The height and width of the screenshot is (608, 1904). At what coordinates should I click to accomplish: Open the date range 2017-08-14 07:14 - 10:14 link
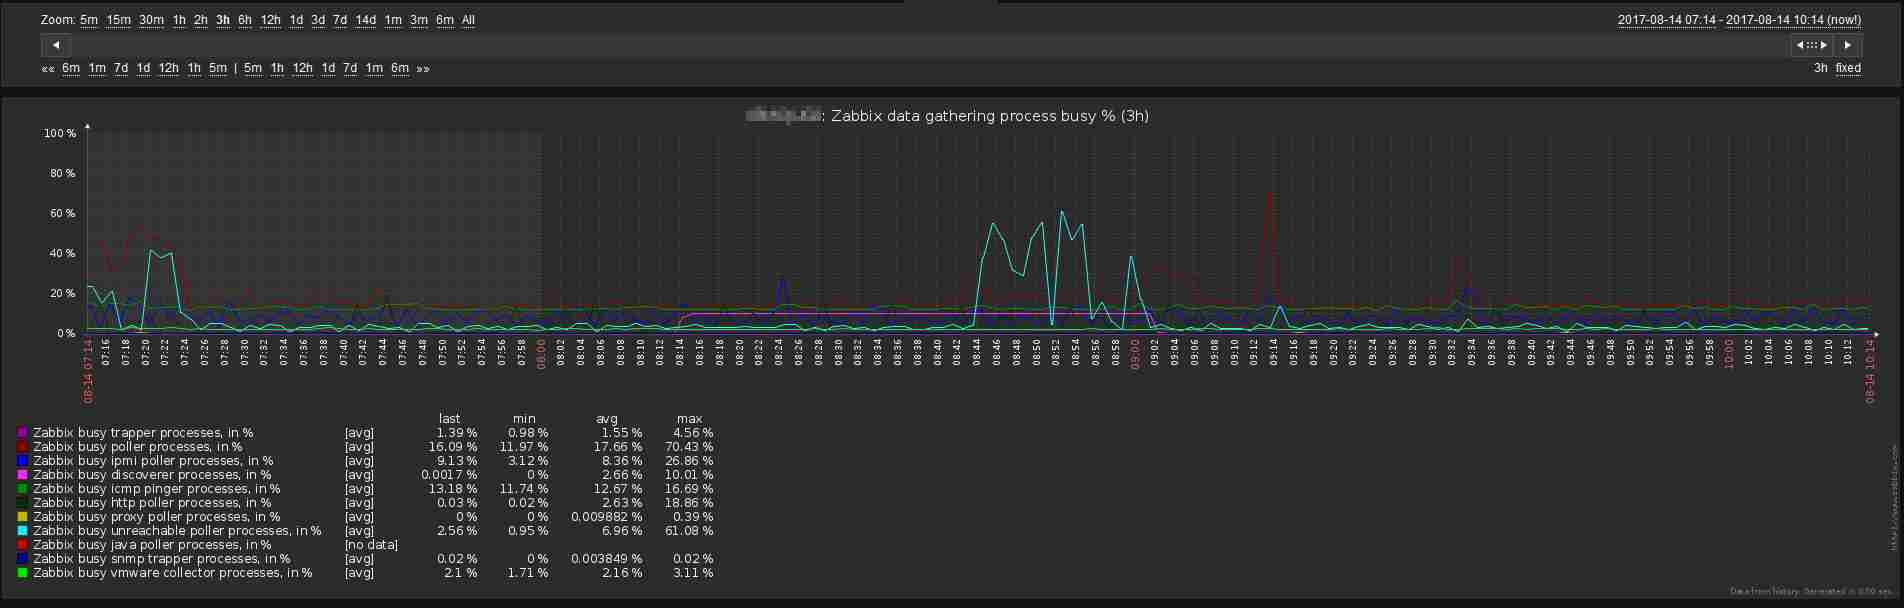[1740, 20]
